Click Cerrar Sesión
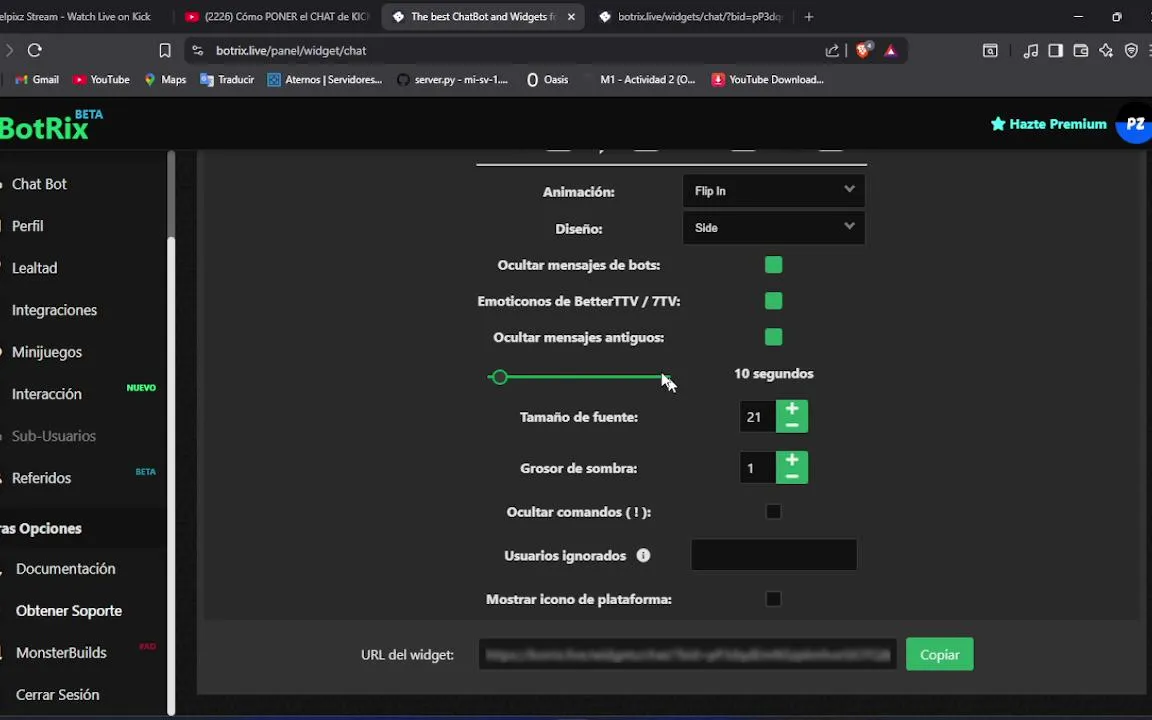This screenshot has height=720, width=1152. pos(57,694)
